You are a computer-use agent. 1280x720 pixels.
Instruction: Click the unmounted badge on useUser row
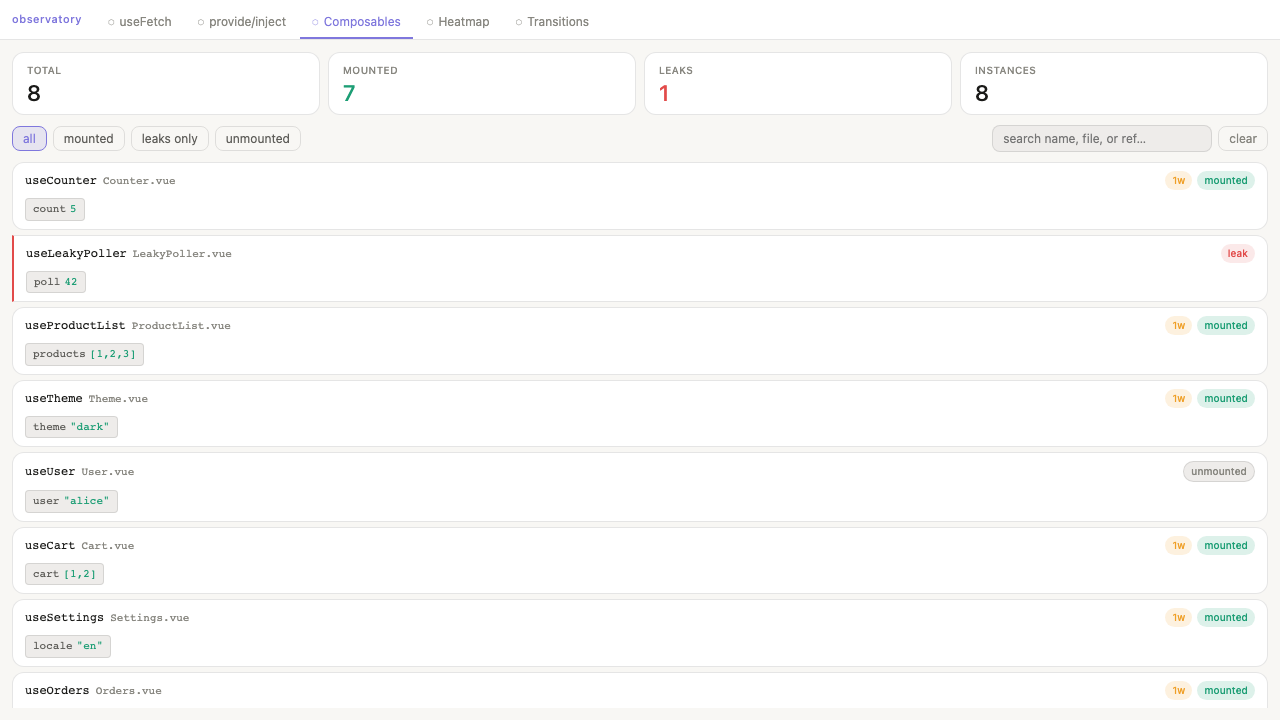coord(1218,471)
